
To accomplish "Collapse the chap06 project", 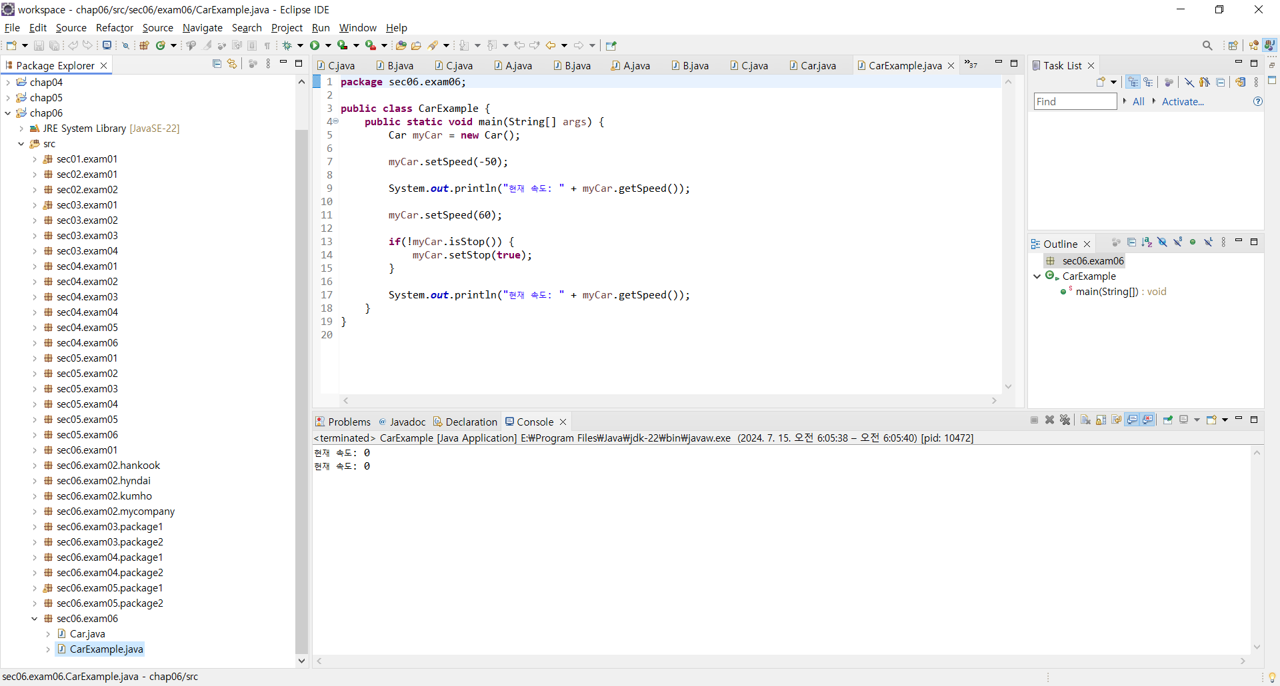I will click(8, 113).
